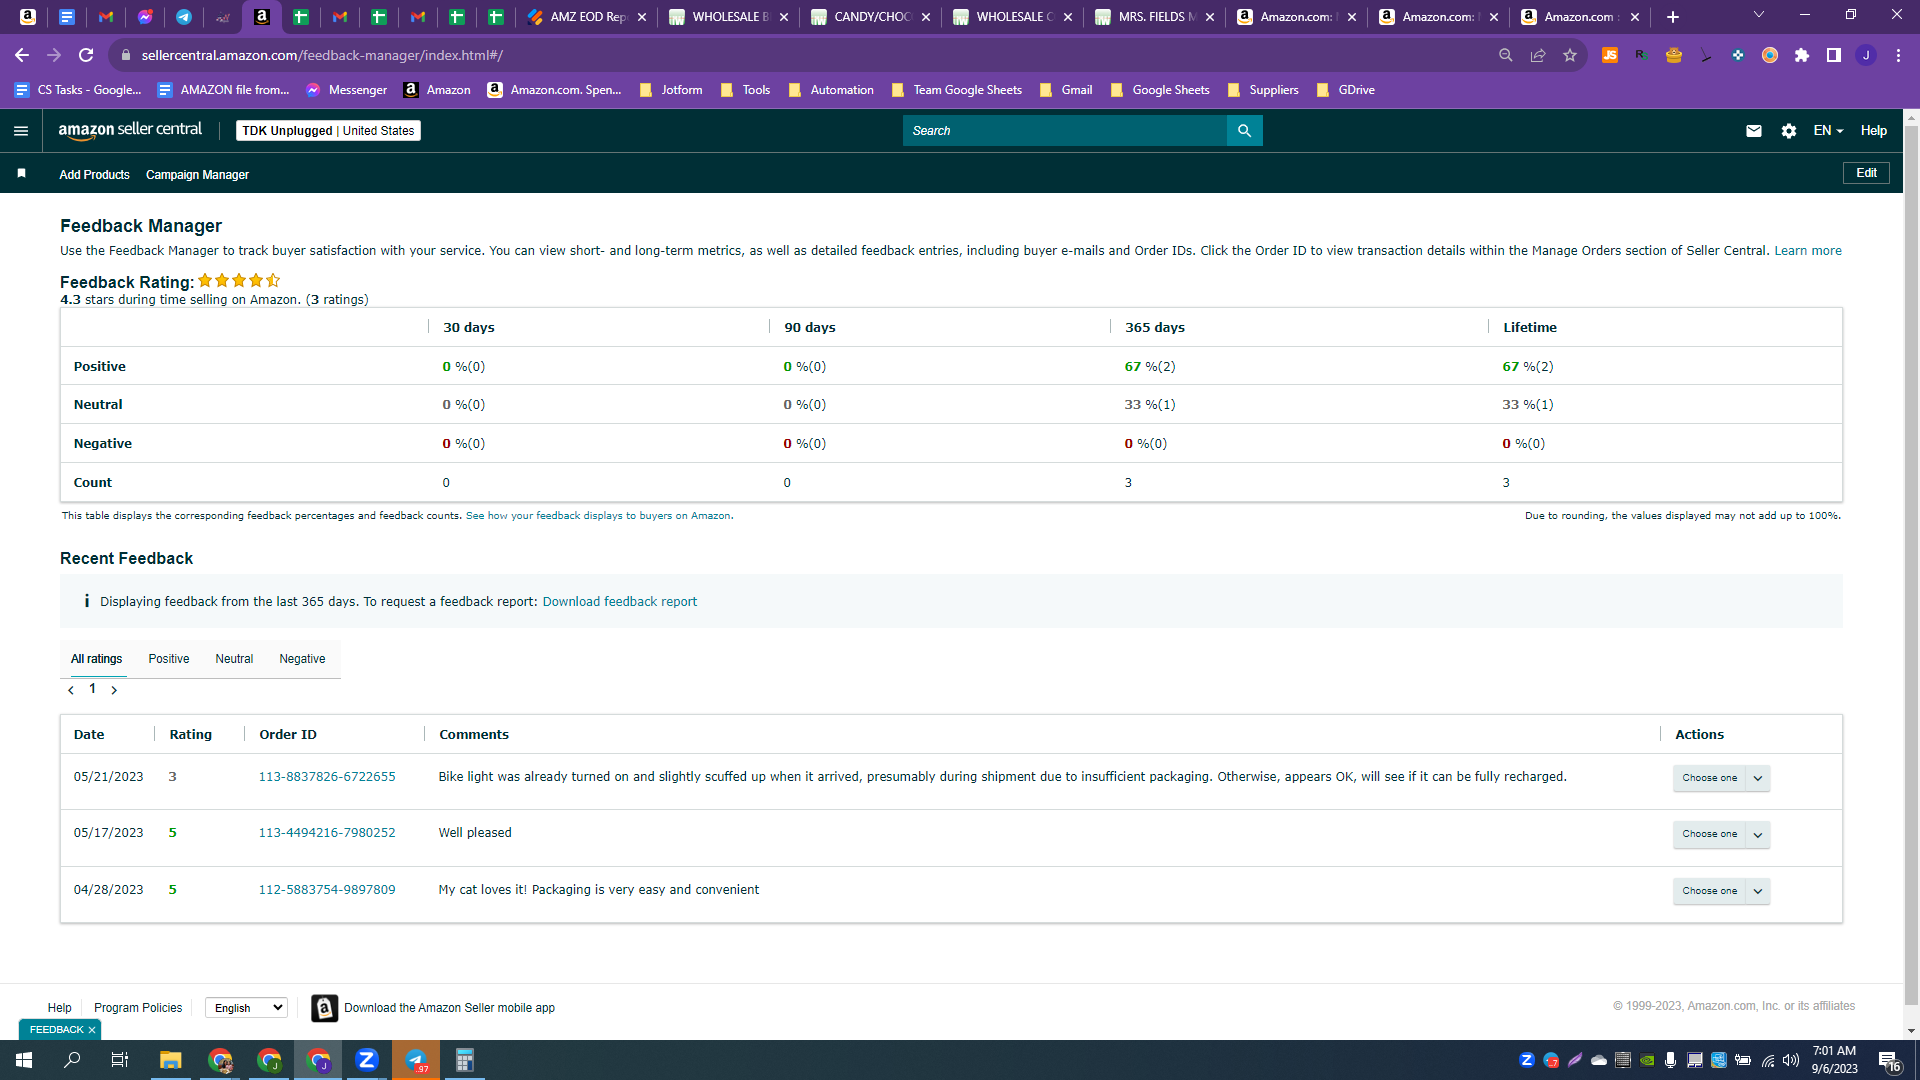Open a new browser tab

click(1673, 17)
